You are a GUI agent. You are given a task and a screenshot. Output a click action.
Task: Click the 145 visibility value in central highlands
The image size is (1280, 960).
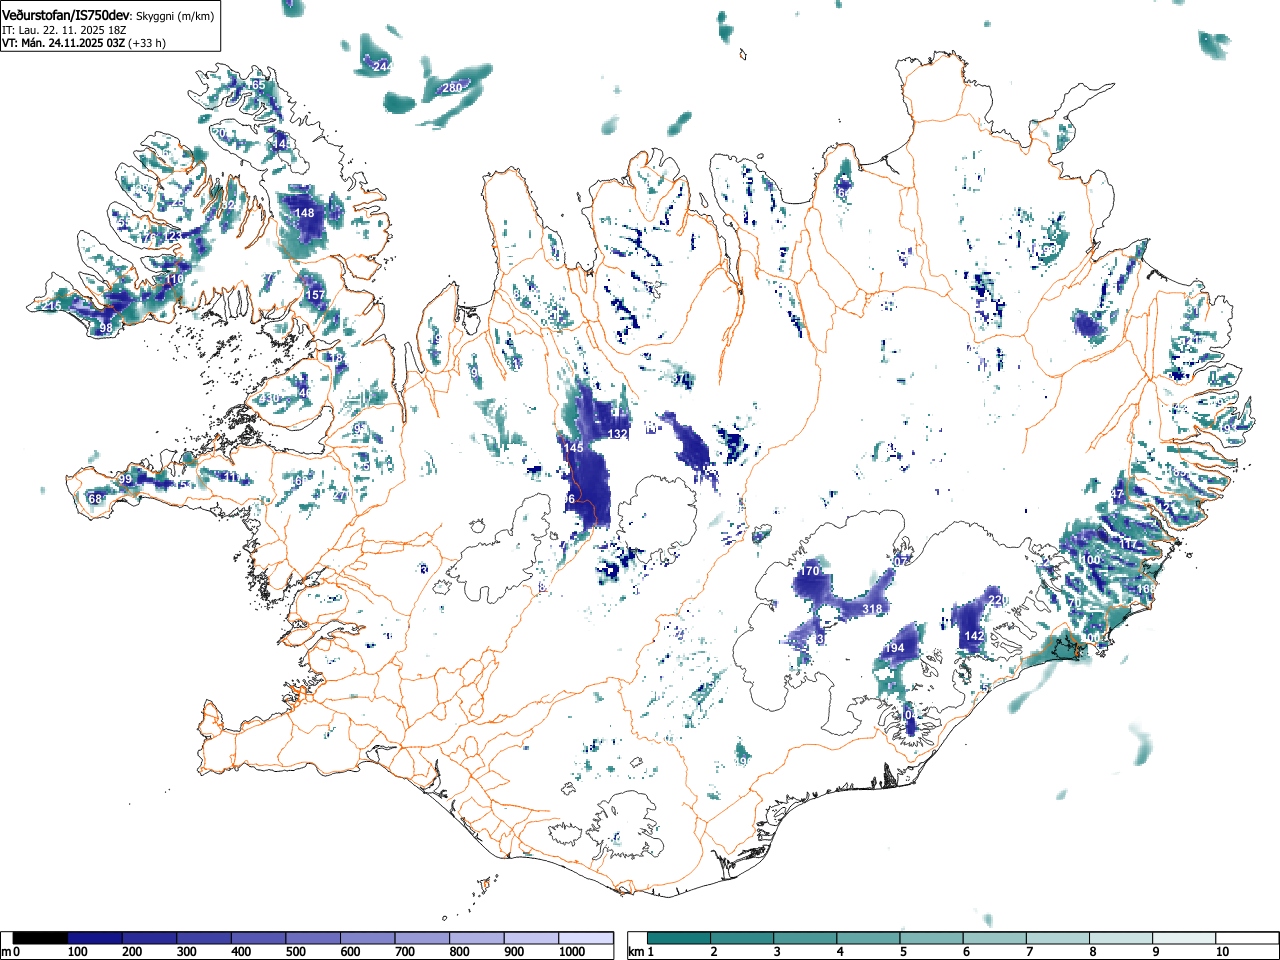573,448
